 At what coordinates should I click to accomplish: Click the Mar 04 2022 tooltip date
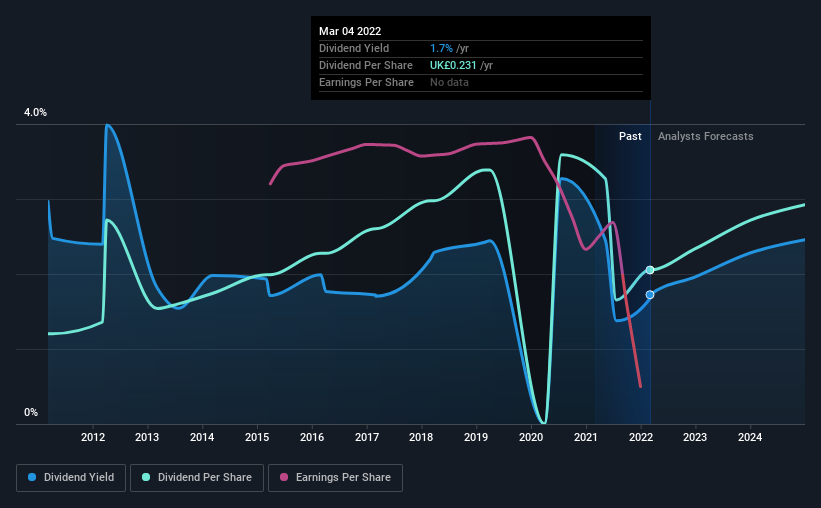tap(350, 31)
